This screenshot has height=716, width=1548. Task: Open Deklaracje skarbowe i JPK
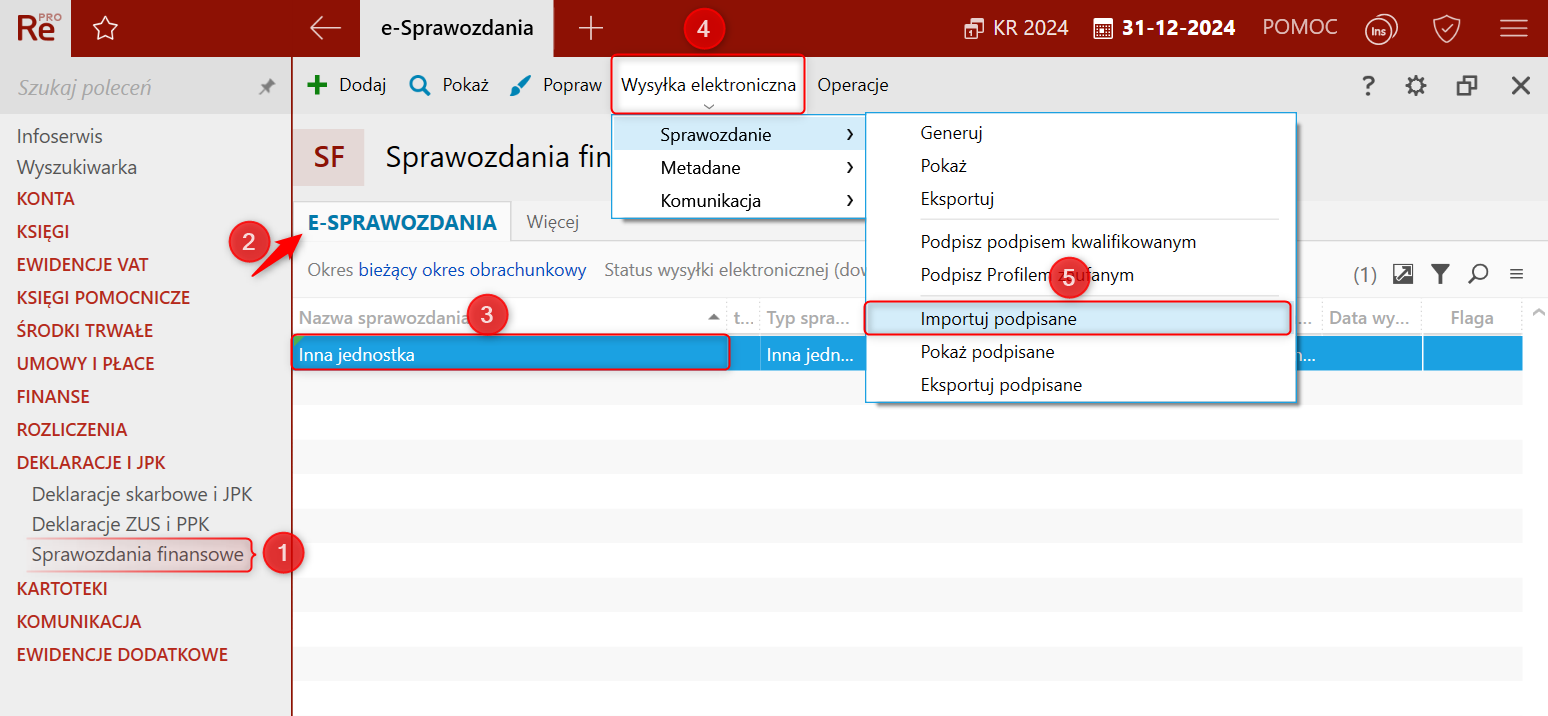142,494
